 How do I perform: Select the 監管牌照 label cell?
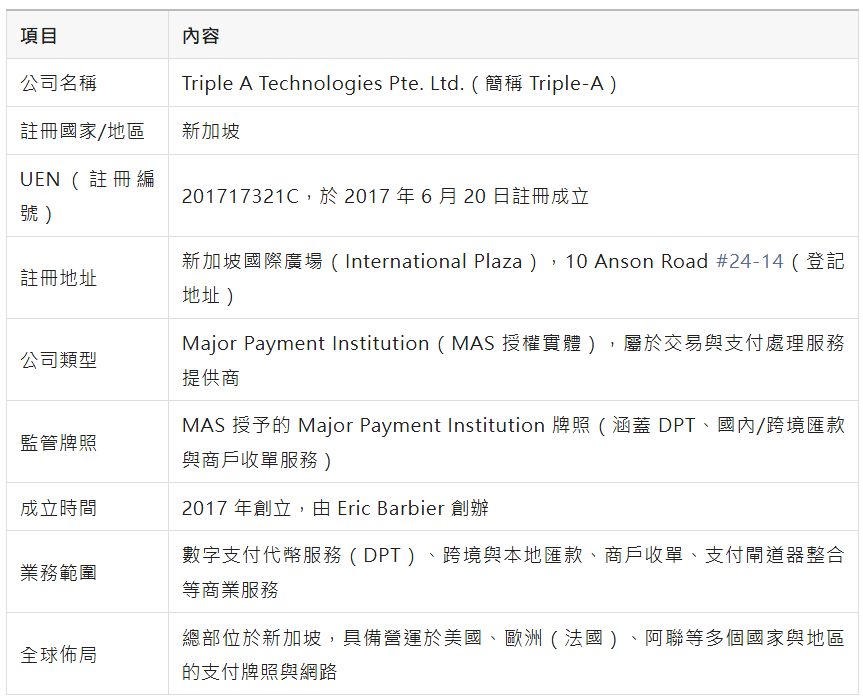(59, 443)
